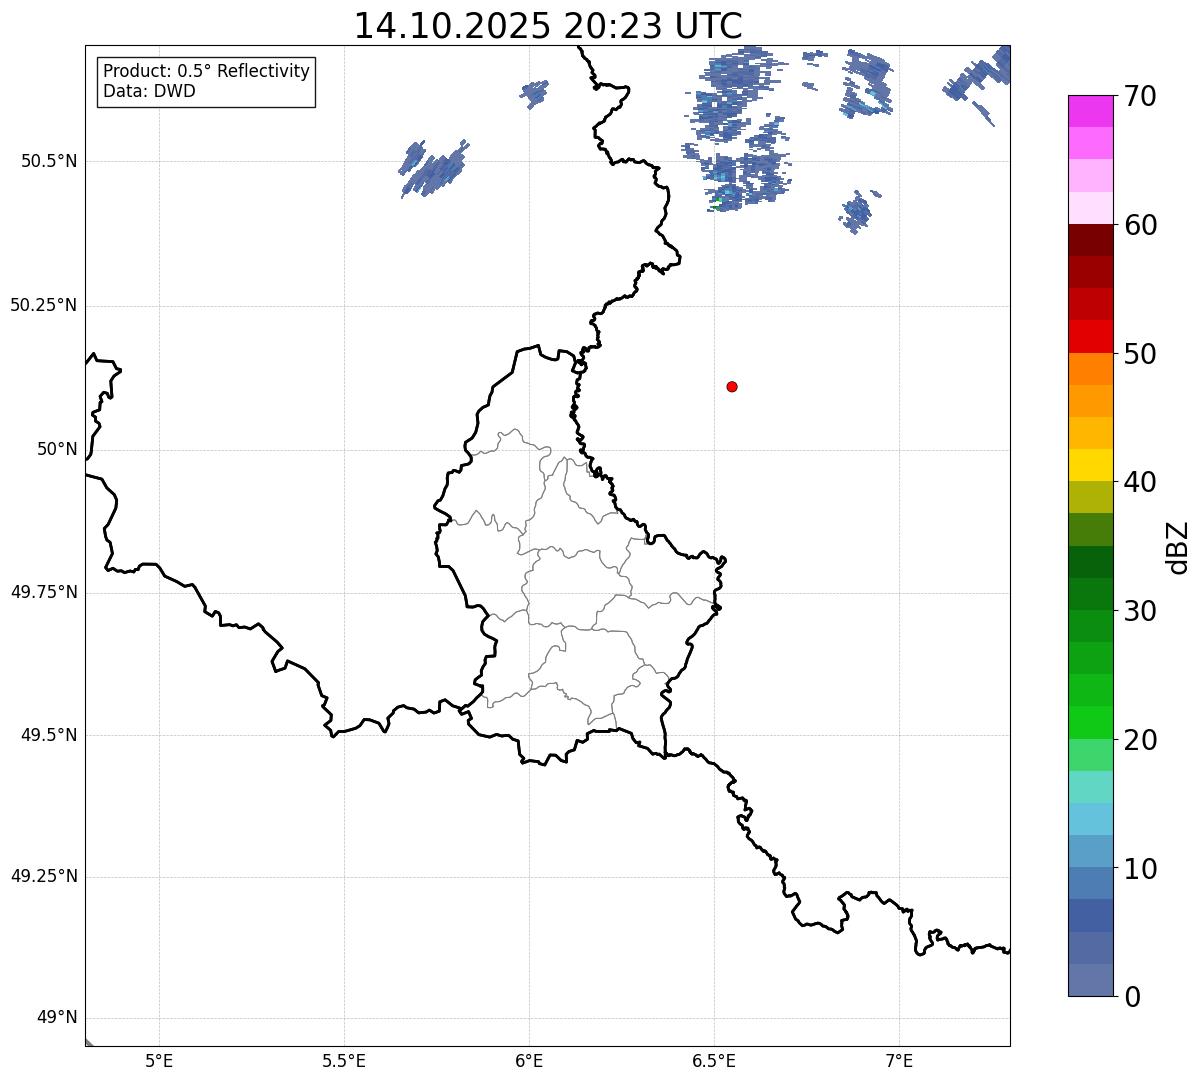Click the colorbar tick label 30
Screen dimensions: 1202x1081
(1139, 611)
